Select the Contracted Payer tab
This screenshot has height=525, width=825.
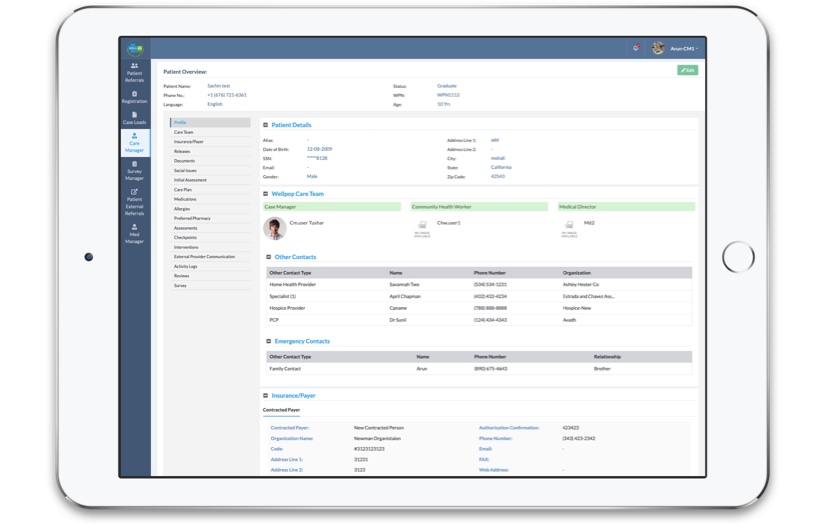click(x=281, y=410)
